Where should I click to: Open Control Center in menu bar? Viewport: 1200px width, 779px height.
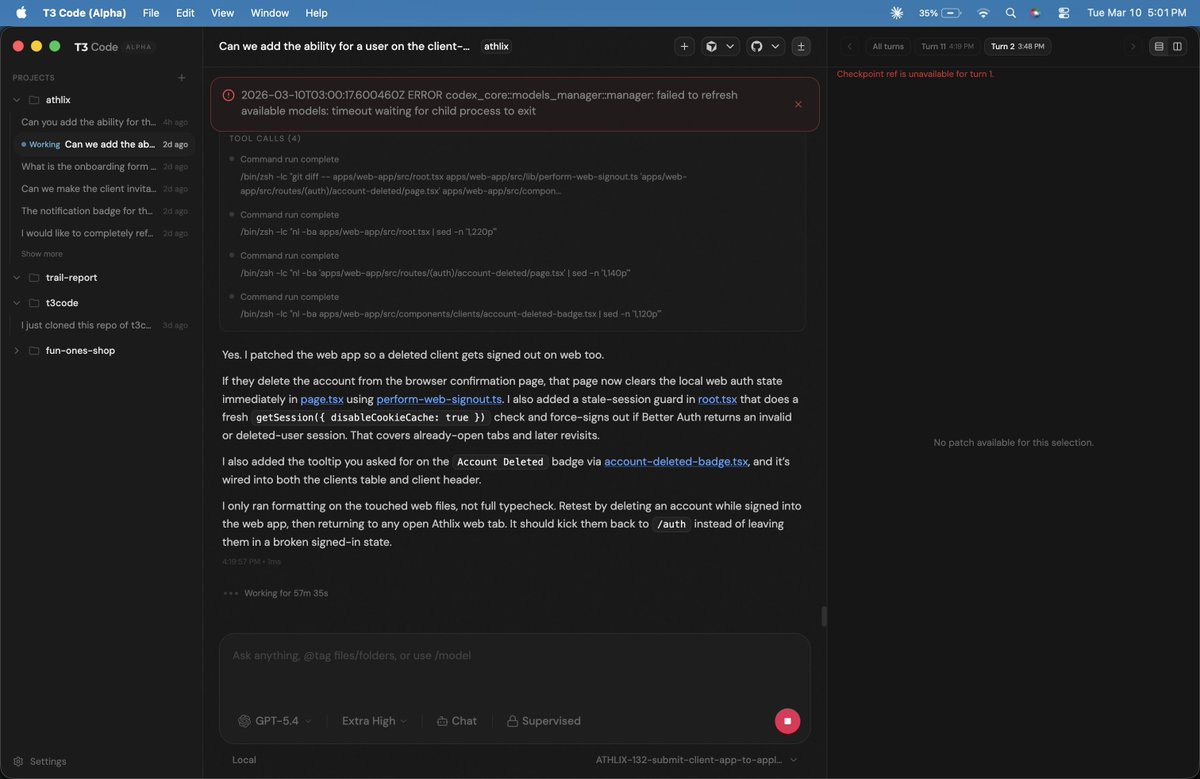[1063, 13]
